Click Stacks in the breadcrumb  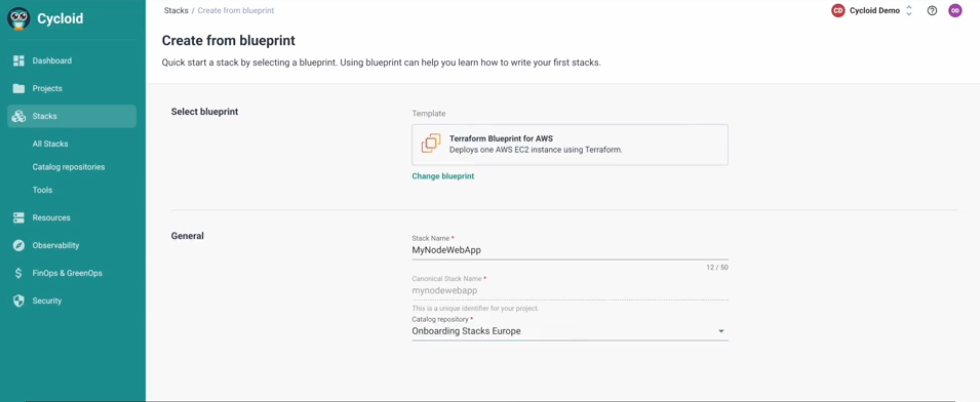(176, 10)
